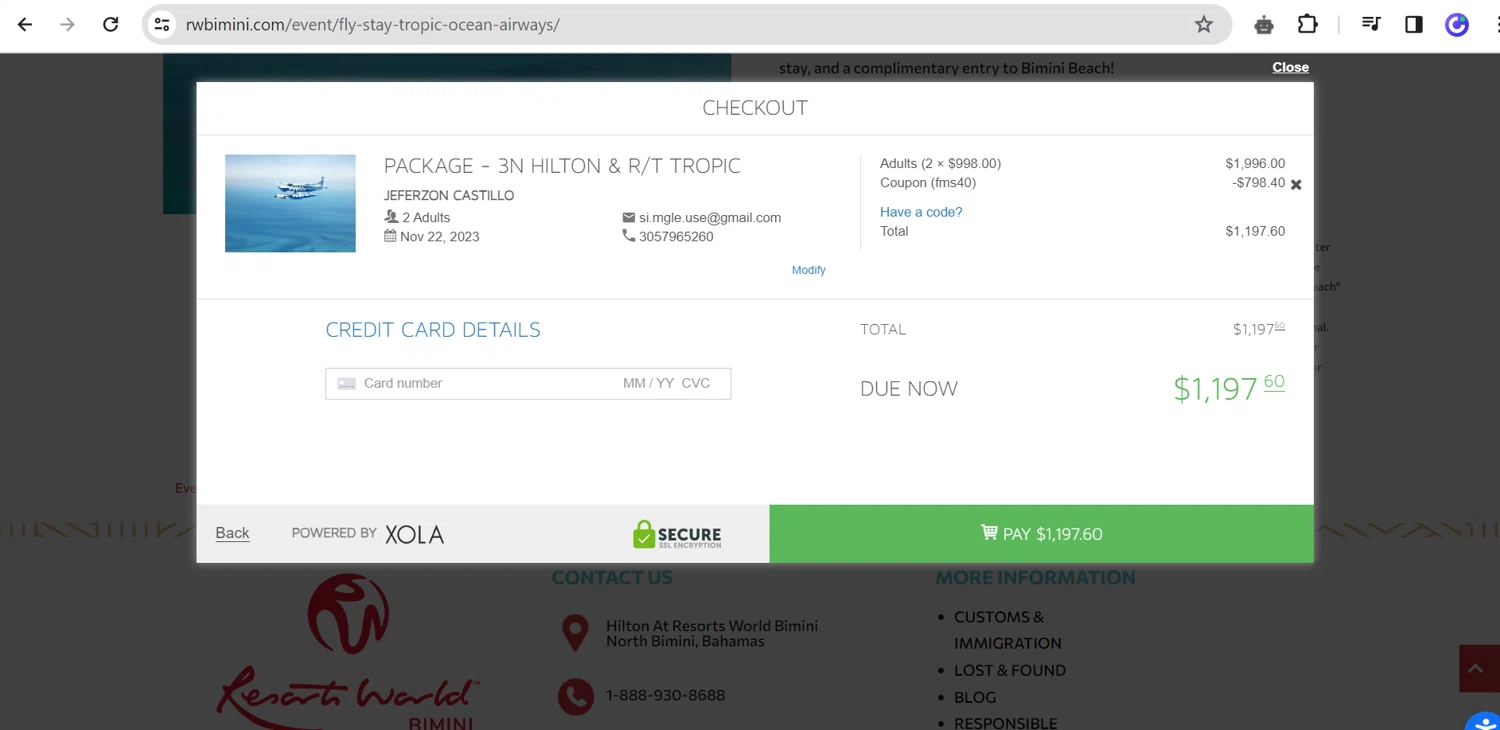Open Customs & Immigration link
The height and width of the screenshot is (730, 1500).
pos(1007,630)
